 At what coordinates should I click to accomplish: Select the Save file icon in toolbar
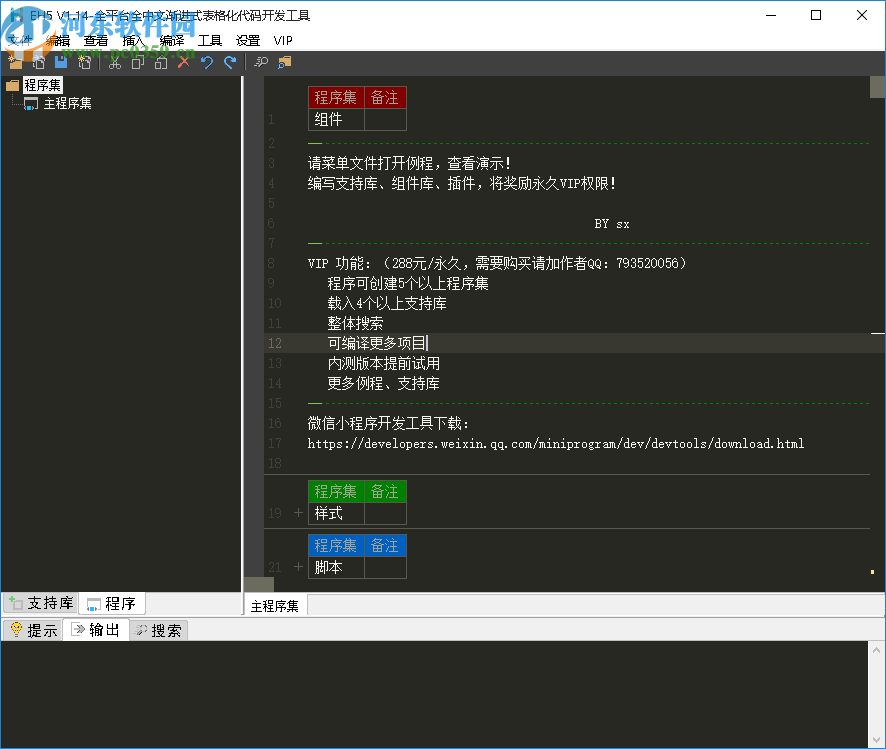click(x=60, y=62)
